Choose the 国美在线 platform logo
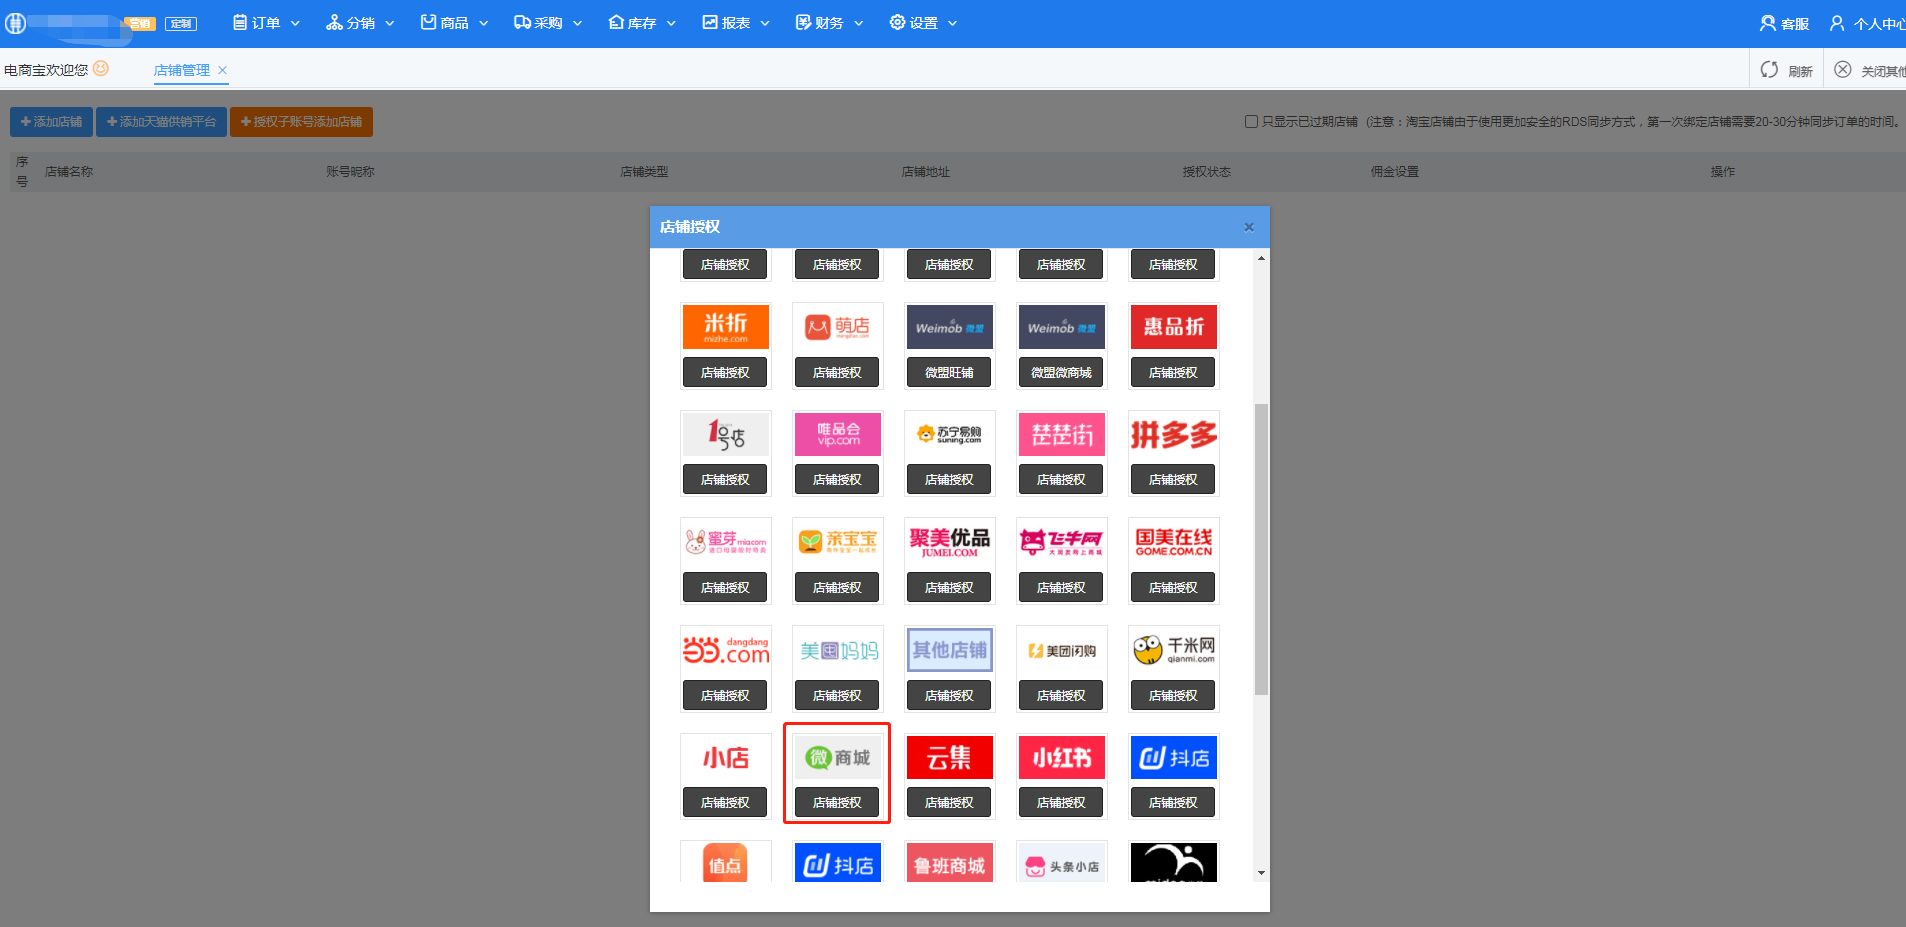 coord(1173,542)
